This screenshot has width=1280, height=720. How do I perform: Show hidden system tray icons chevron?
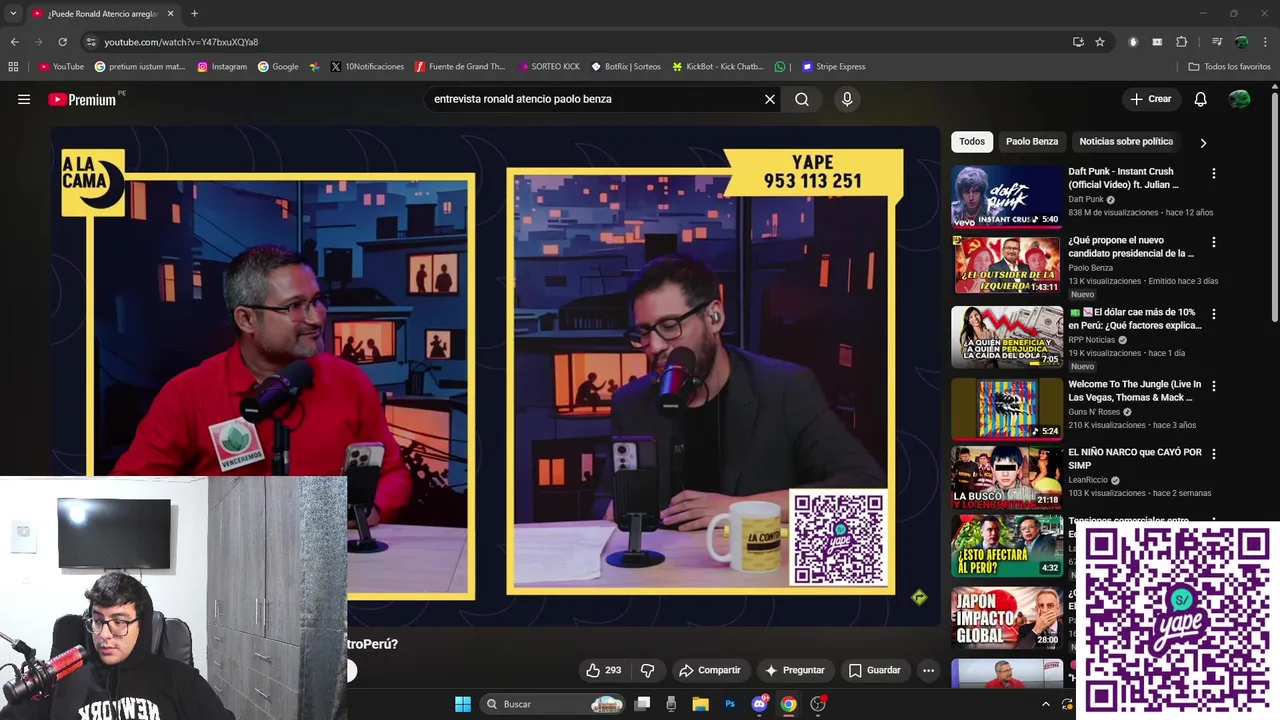point(1046,704)
